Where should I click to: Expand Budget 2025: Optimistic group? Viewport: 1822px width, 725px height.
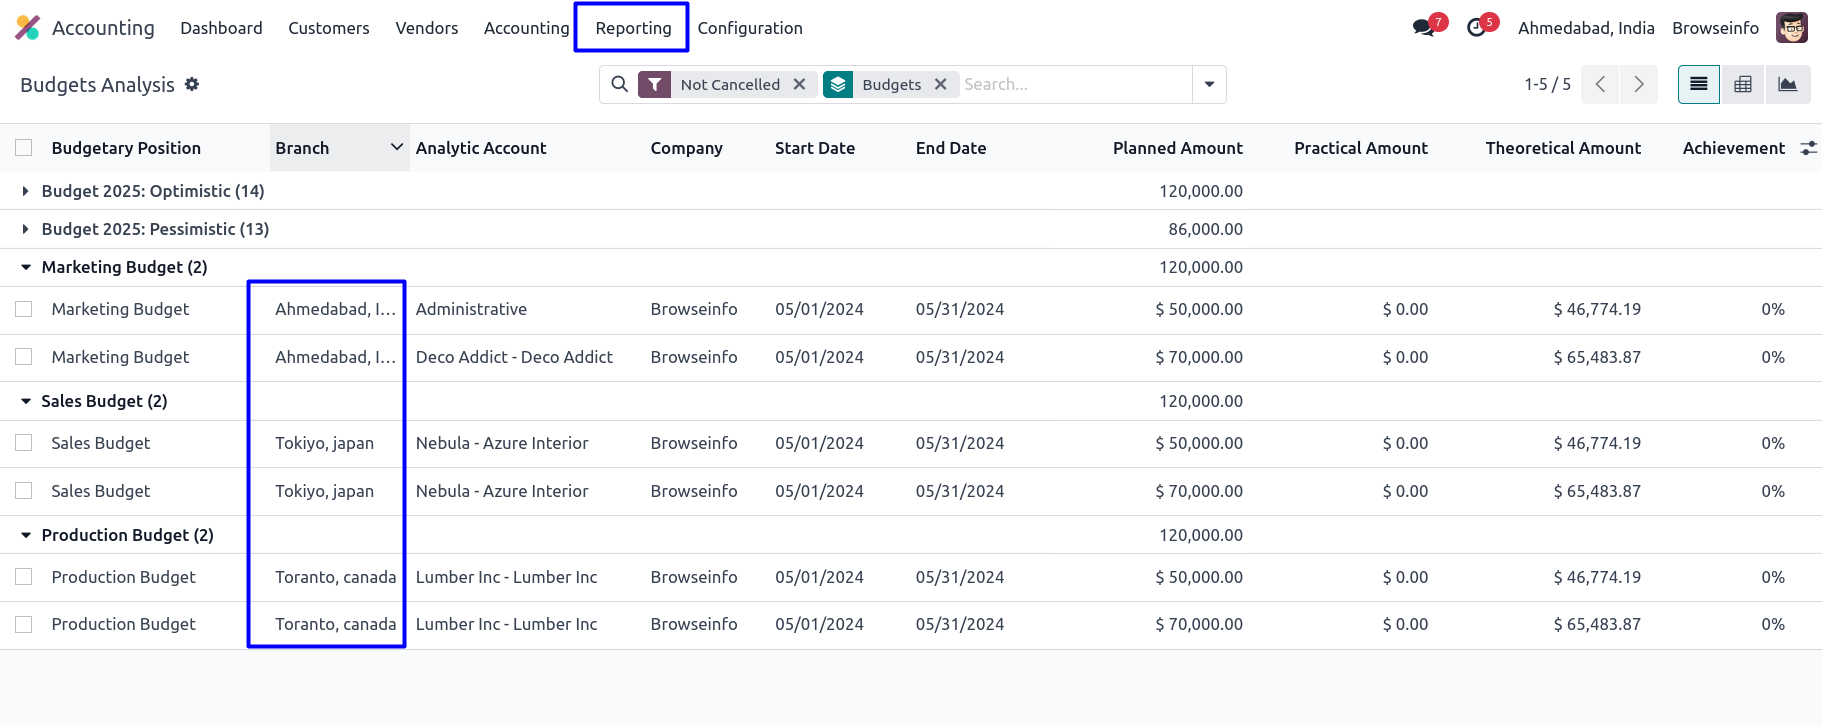[26, 191]
